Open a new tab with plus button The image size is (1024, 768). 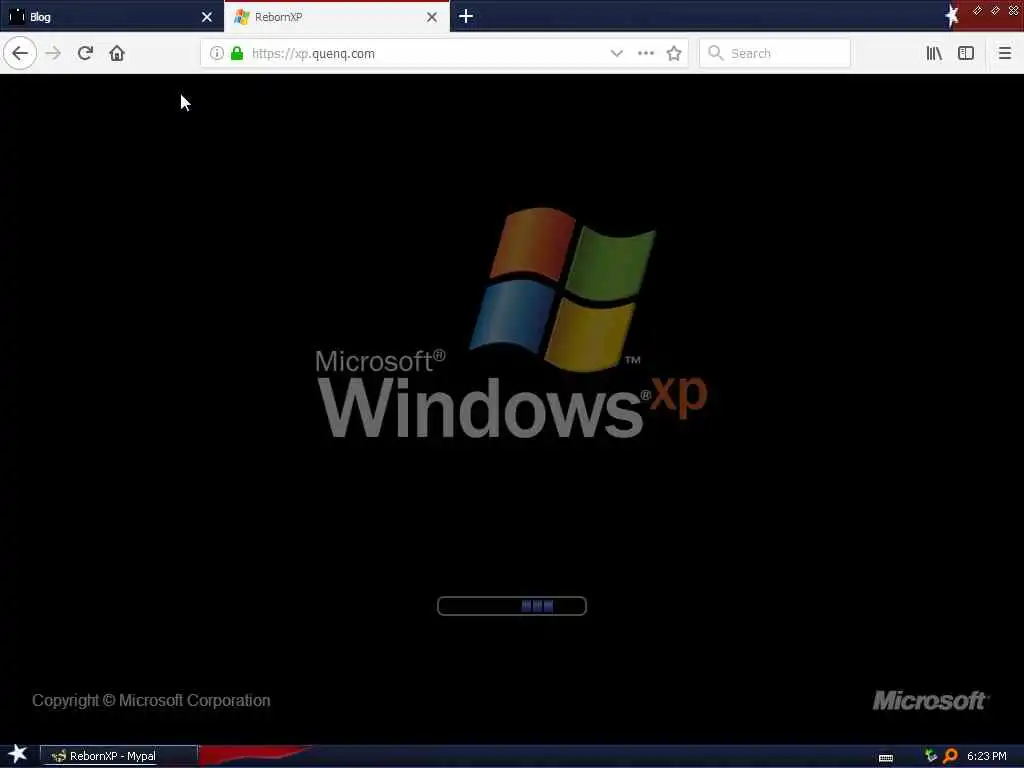click(x=466, y=16)
